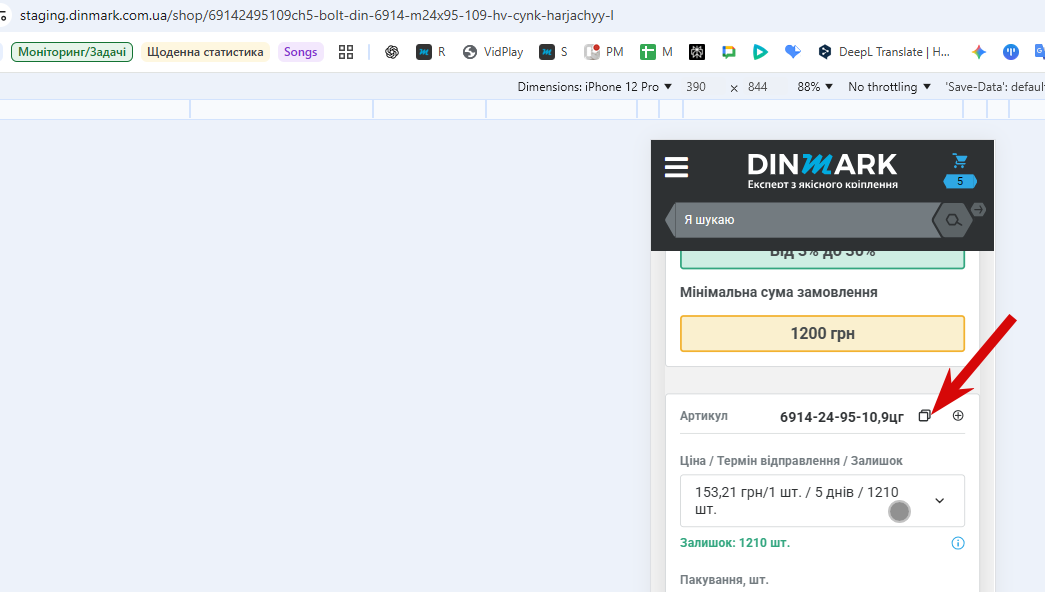This screenshot has width=1045, height=592.
Task: Open the DeepL Translate bookmark
Action: [x=884, y=52]
